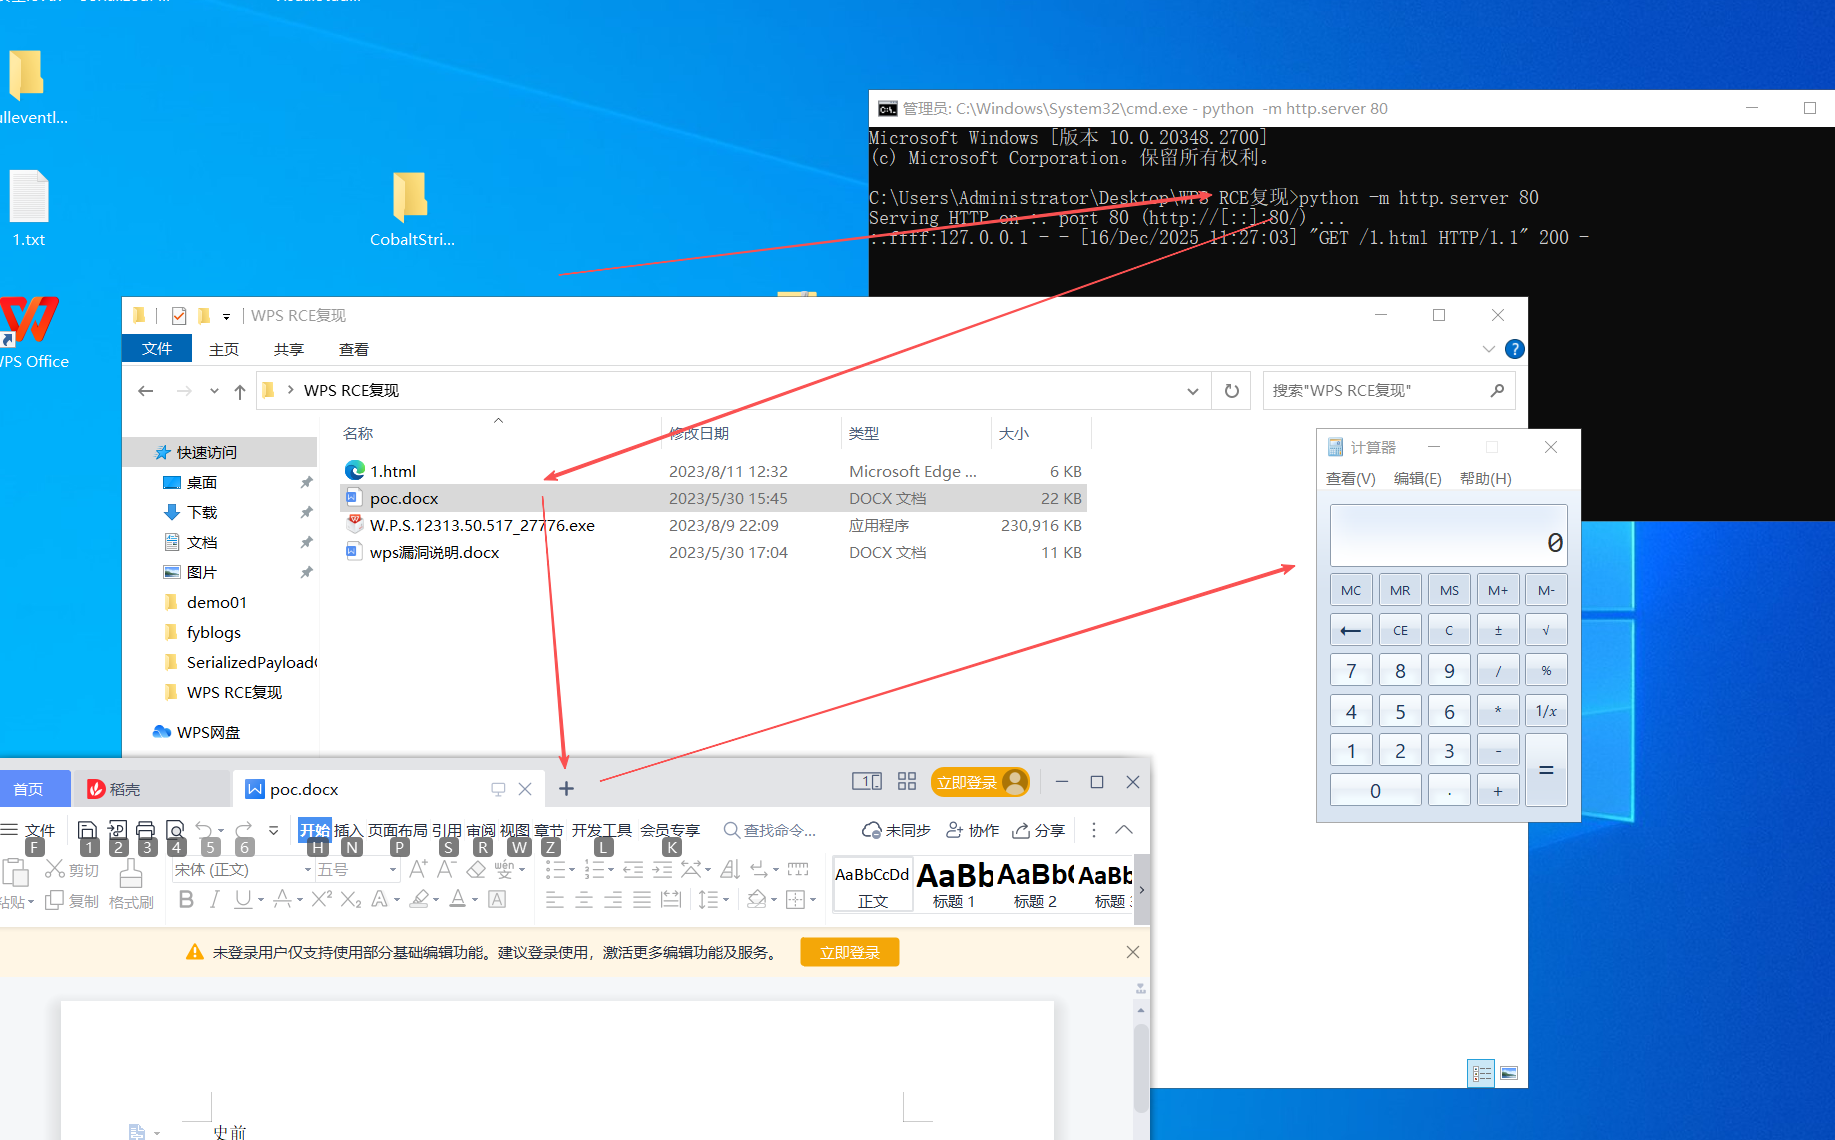The image size is (1835, 1140).
Task: Toggle Bold formatting in WPS
Action: pos(186,899)
